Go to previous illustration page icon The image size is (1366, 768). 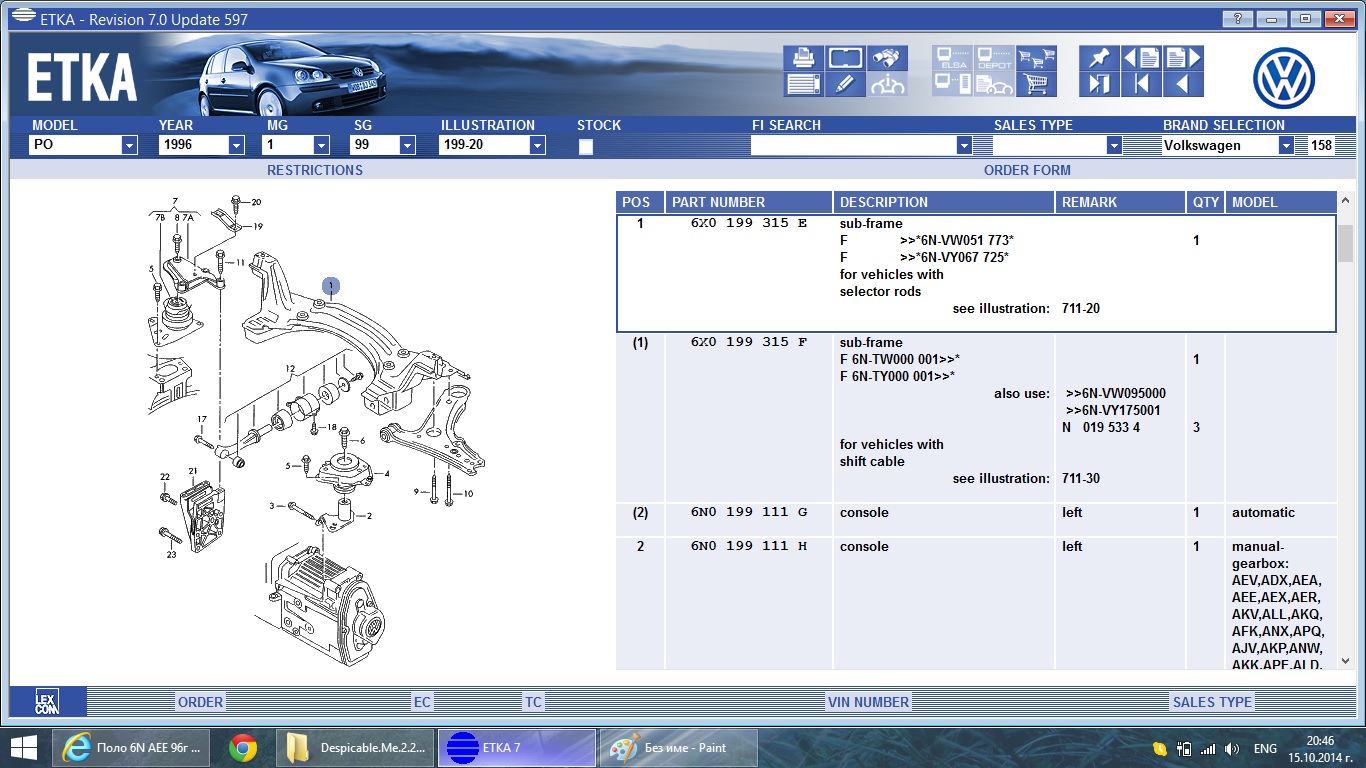point(1141,58)
